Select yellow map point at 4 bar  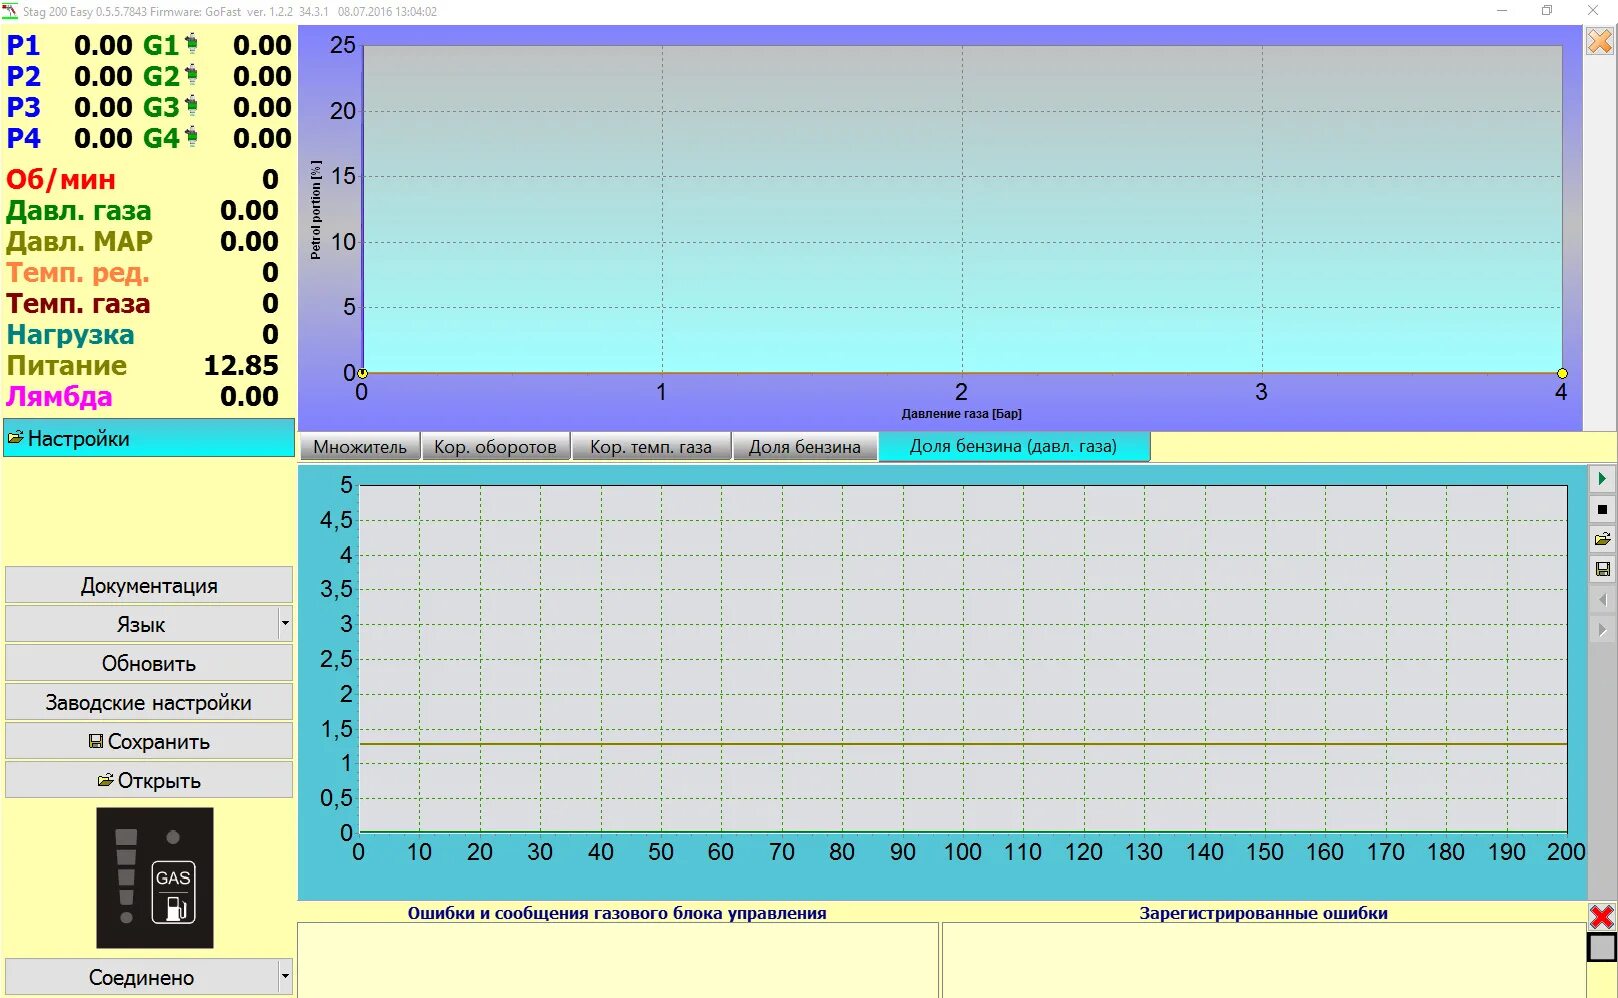(1562, 373)
